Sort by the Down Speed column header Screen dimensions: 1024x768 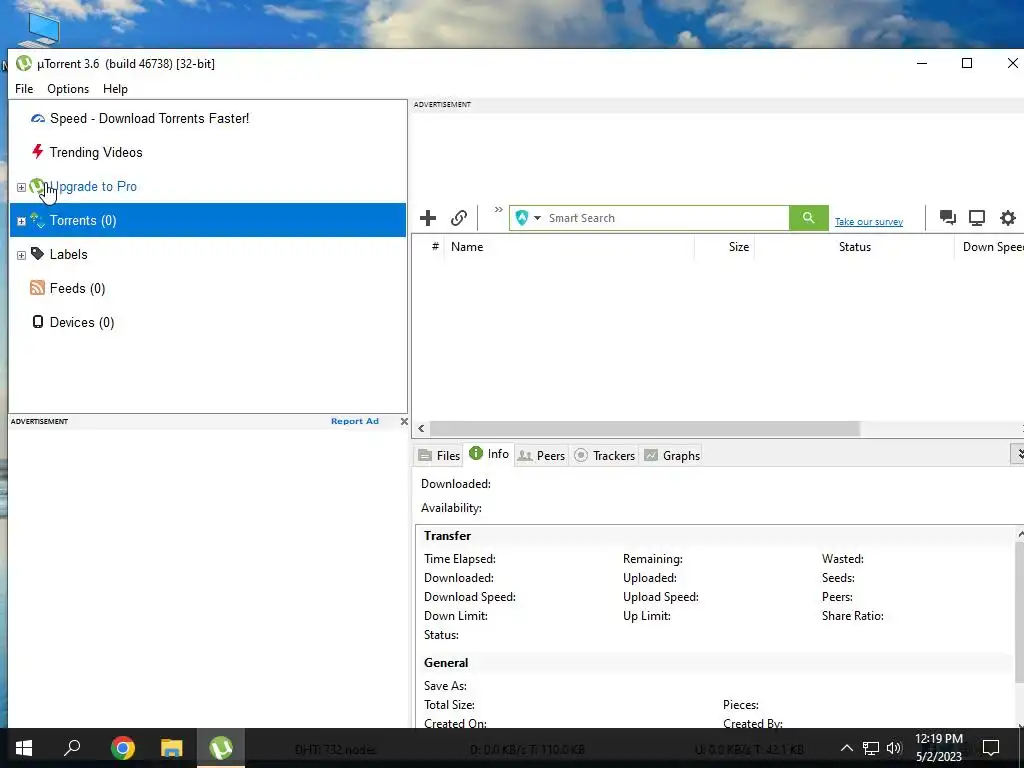tap(989, 247)
